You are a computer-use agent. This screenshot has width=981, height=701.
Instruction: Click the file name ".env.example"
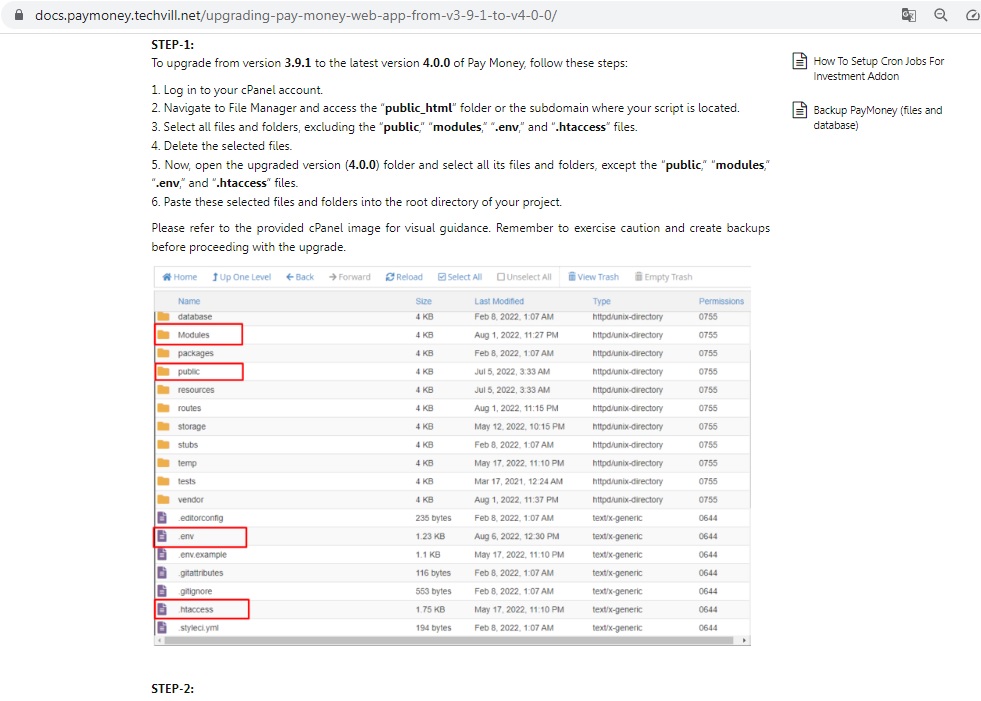pos(202,555)
